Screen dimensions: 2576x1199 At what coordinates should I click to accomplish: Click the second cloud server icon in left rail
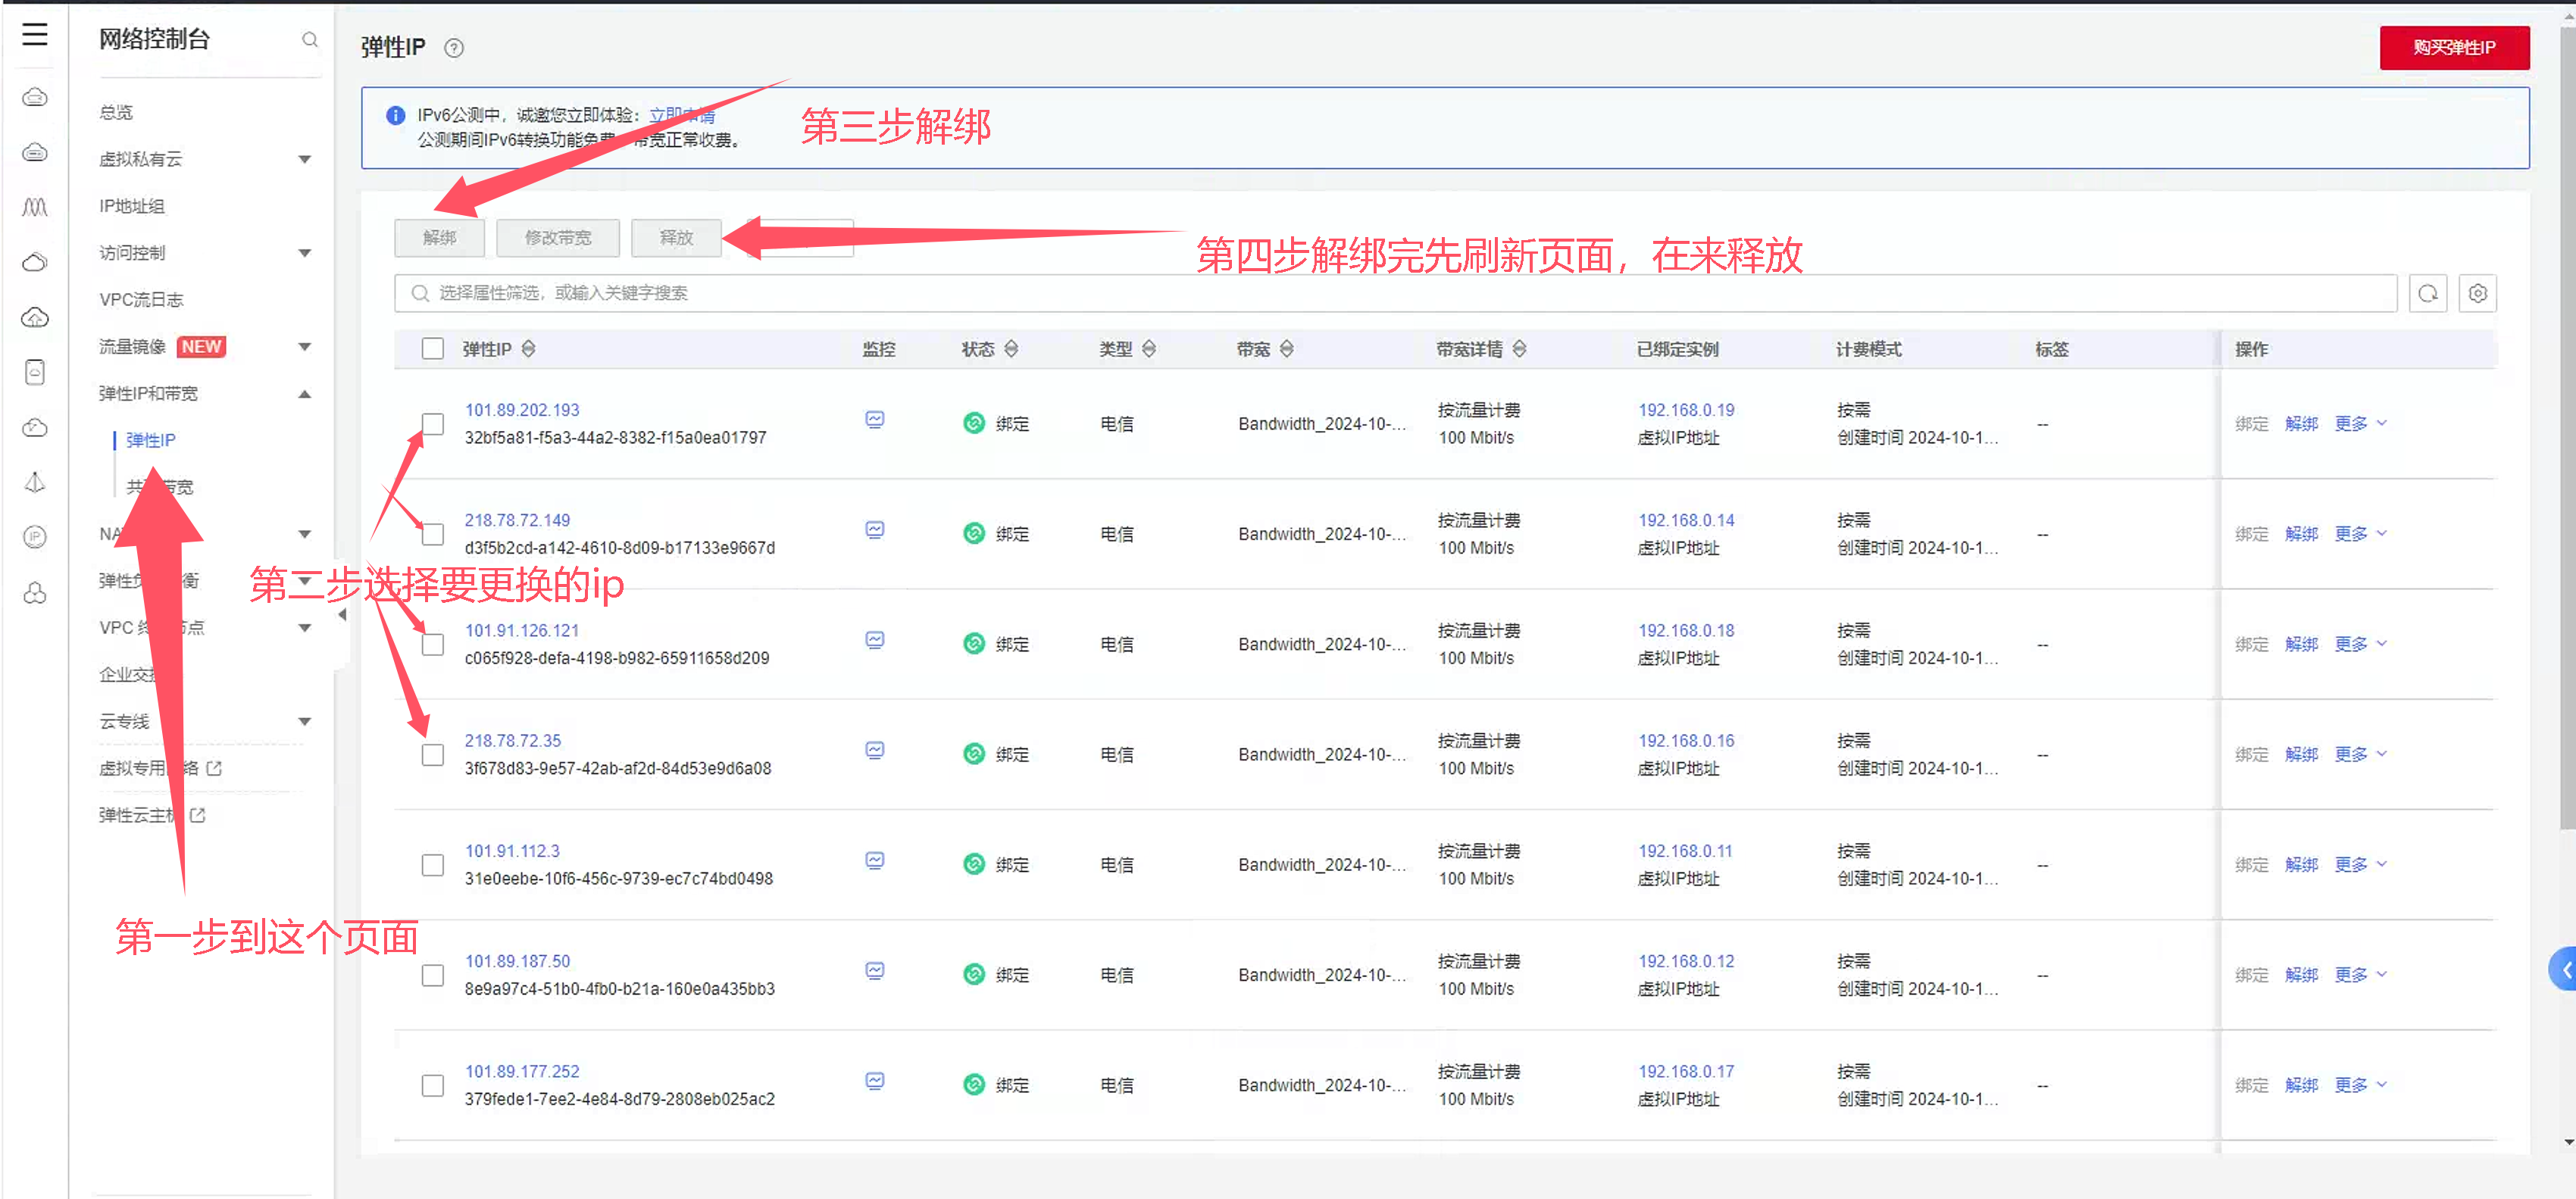click(35, 152)
